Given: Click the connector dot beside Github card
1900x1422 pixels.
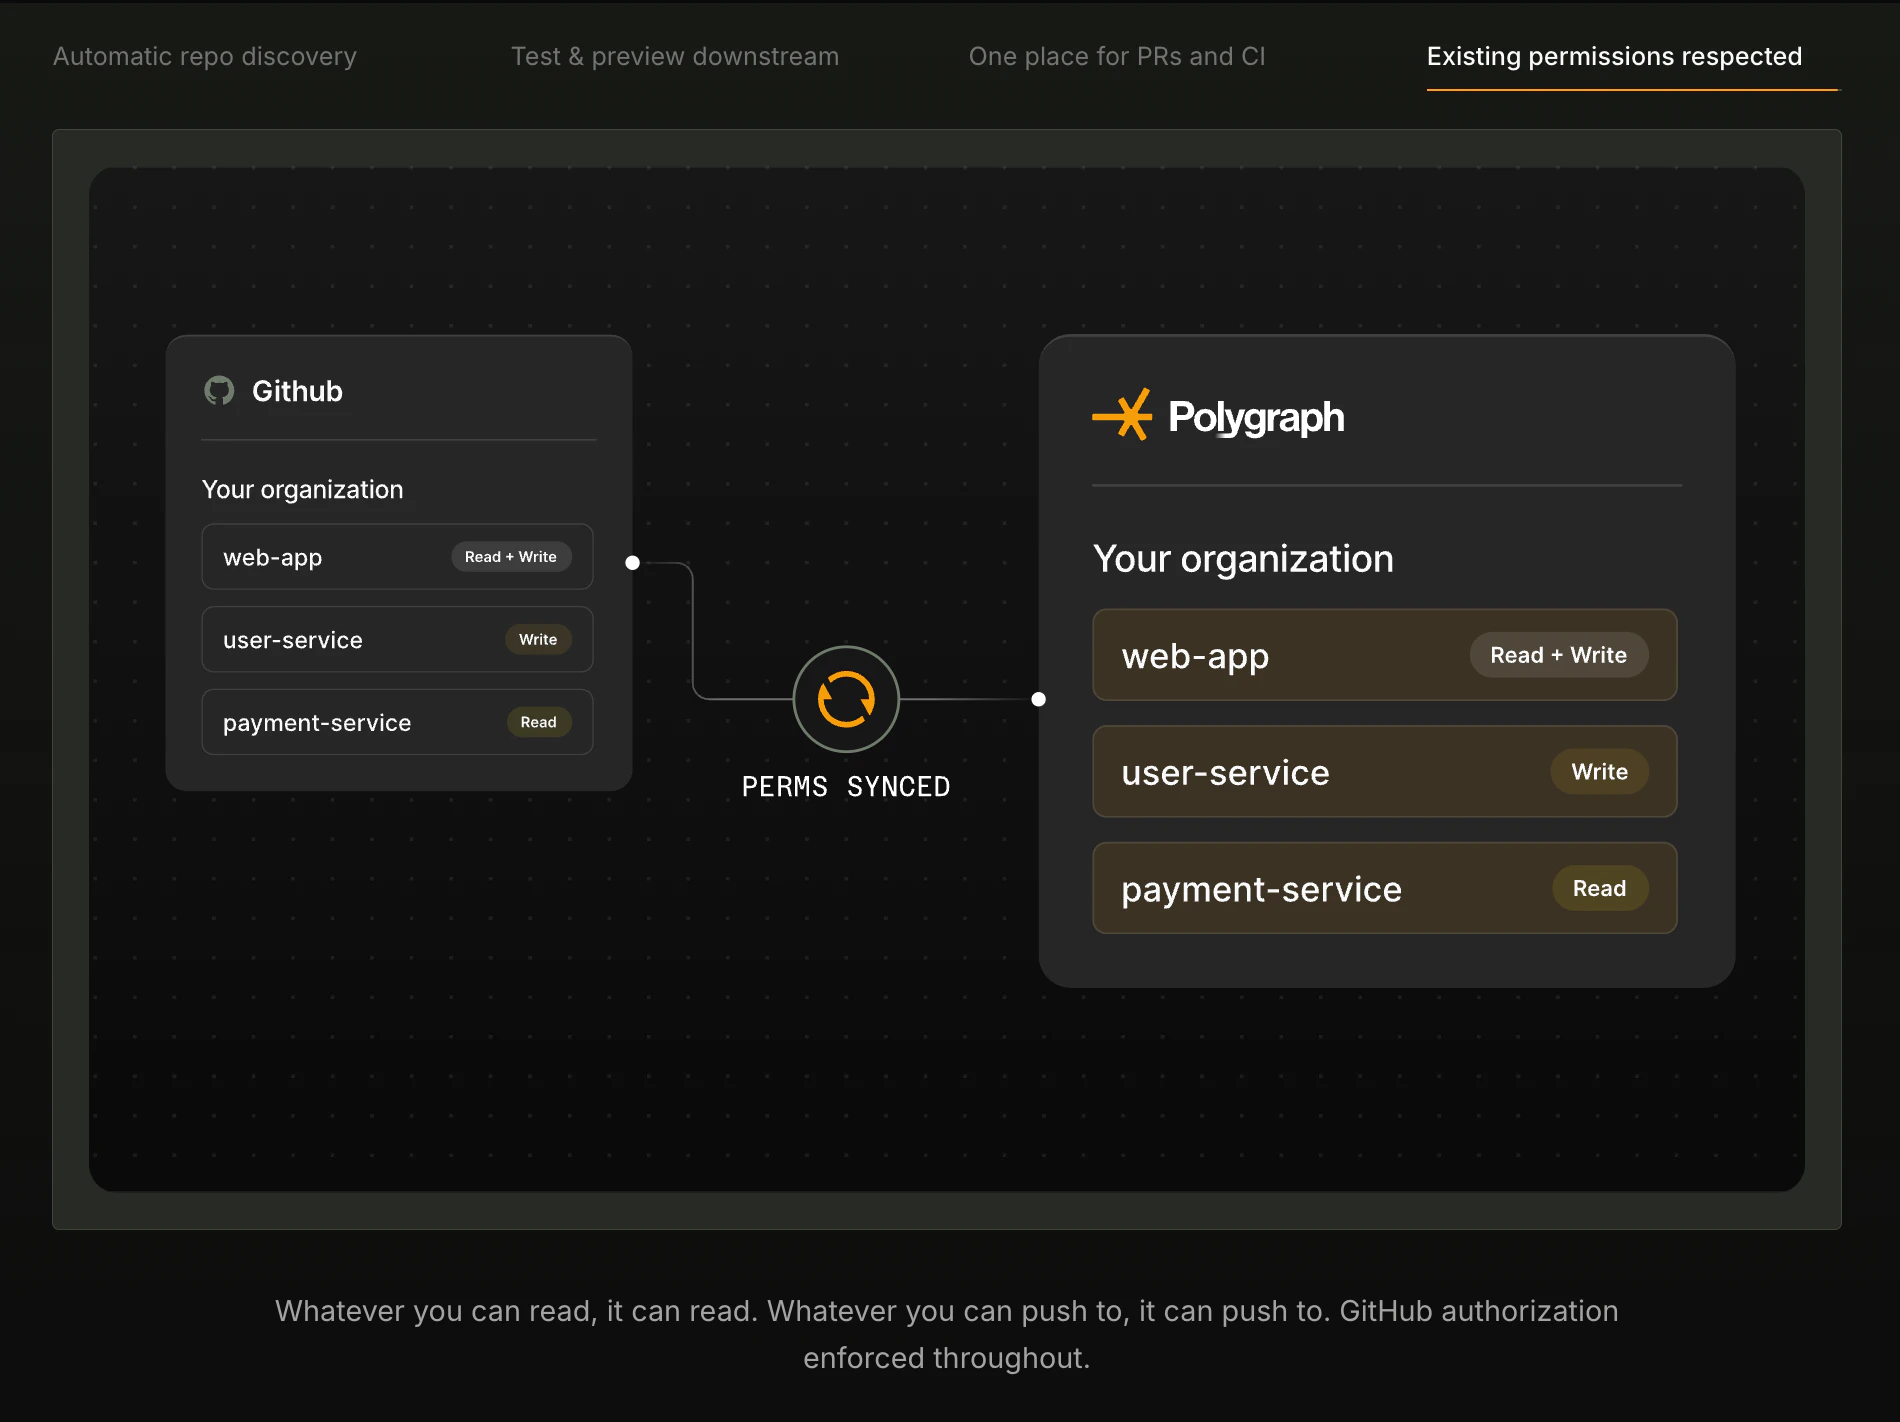Looking at the screenshot, I should pyautogui.click(x=632, y=563).
